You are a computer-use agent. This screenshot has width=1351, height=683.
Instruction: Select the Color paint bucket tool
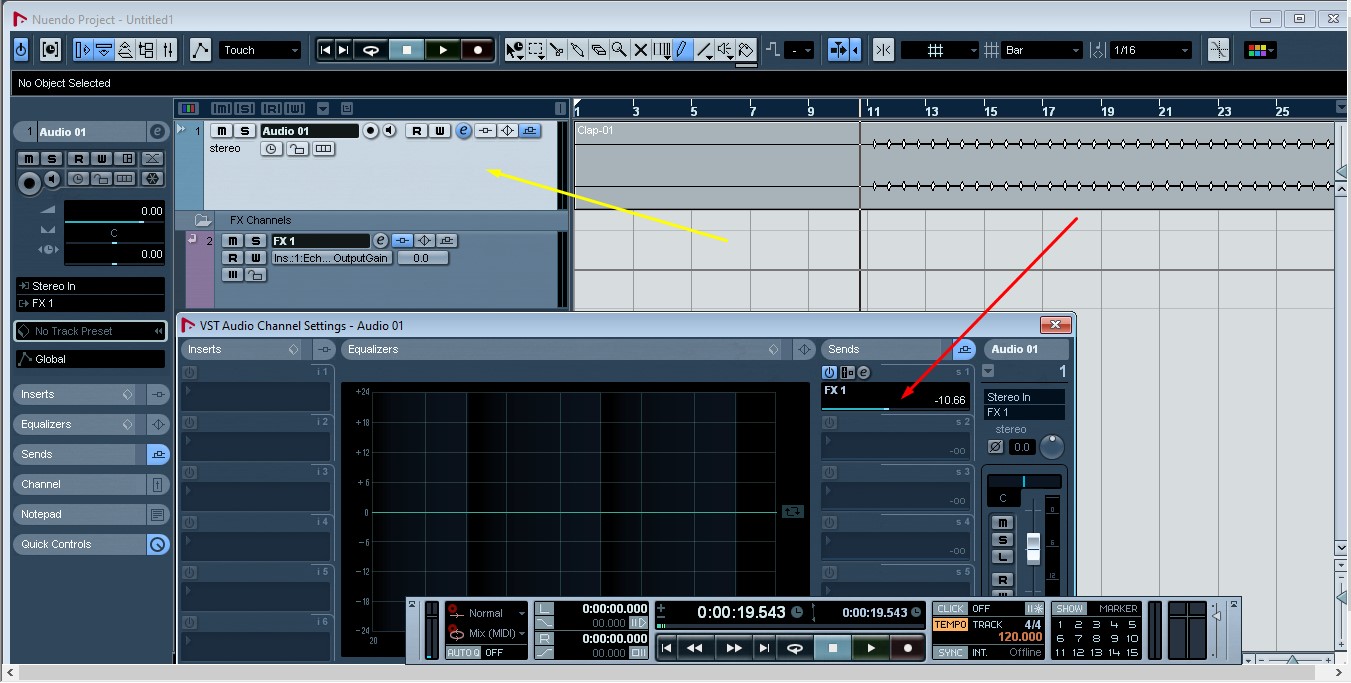(x=746, y=49)
